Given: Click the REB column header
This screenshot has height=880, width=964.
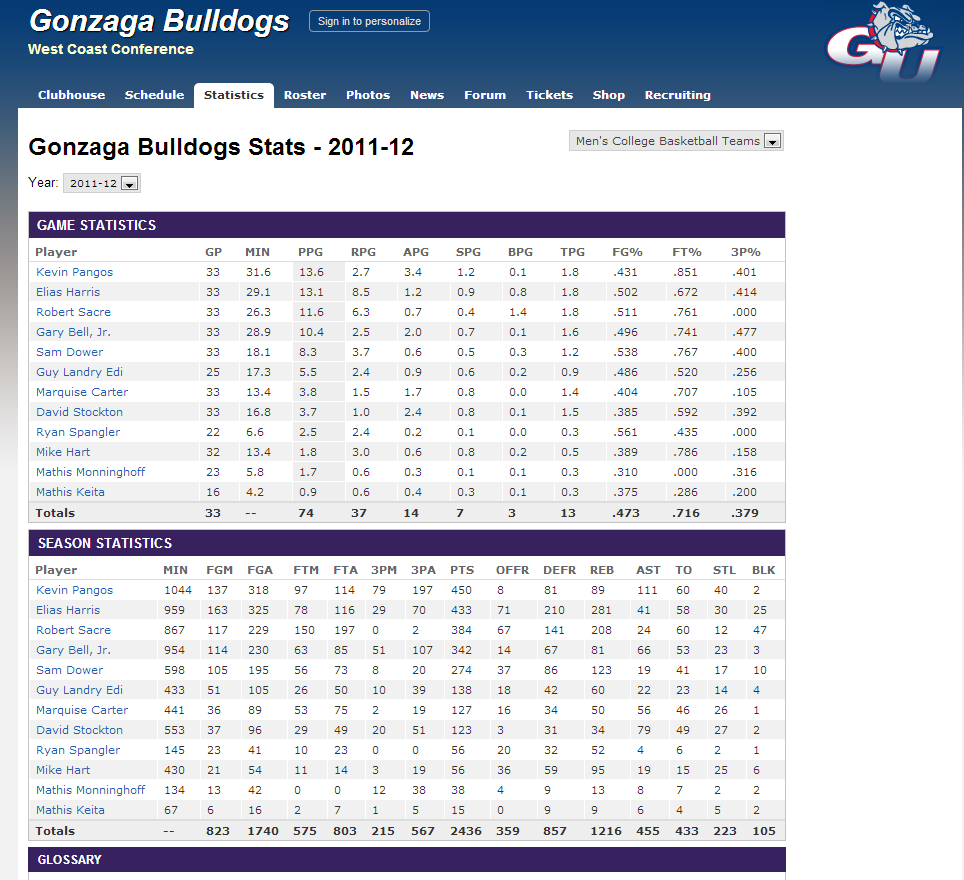Looking at the screenshot, I should pyautogui.click(x=602, y=570).
